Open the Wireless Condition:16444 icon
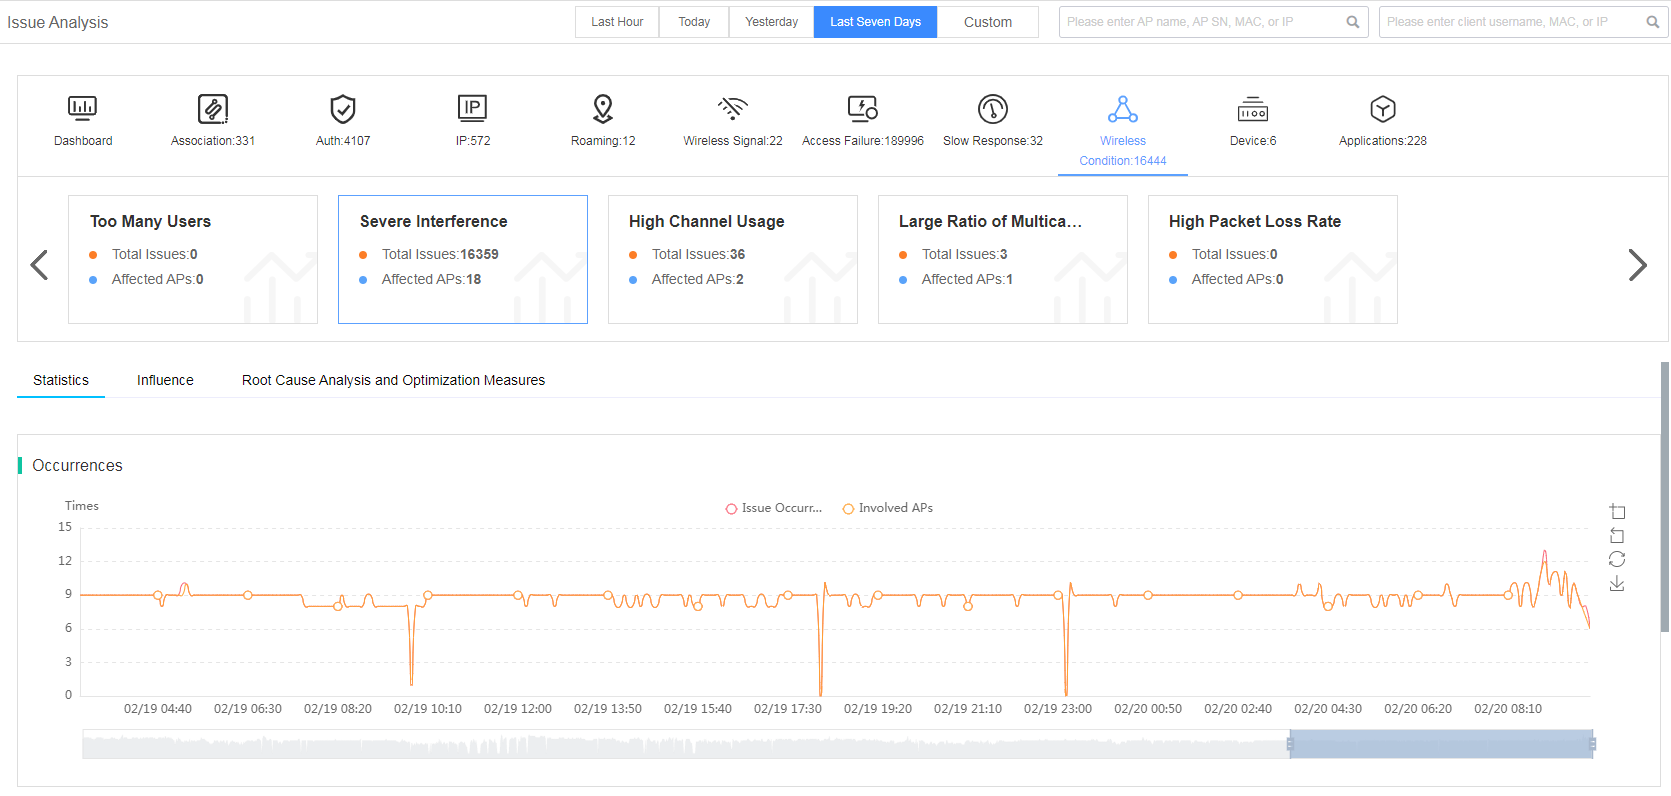Screen dimensions: 1671x796 click(1123, 108)
